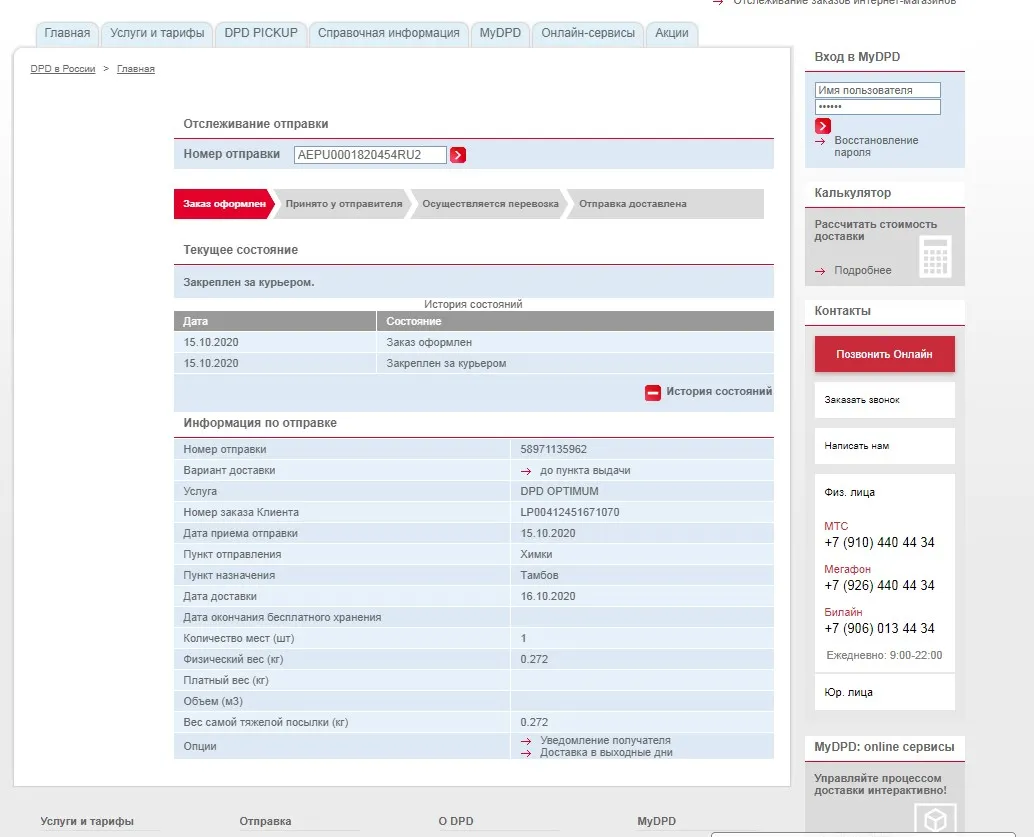
Task: Click Дата column header
Action: click(274, 321)
